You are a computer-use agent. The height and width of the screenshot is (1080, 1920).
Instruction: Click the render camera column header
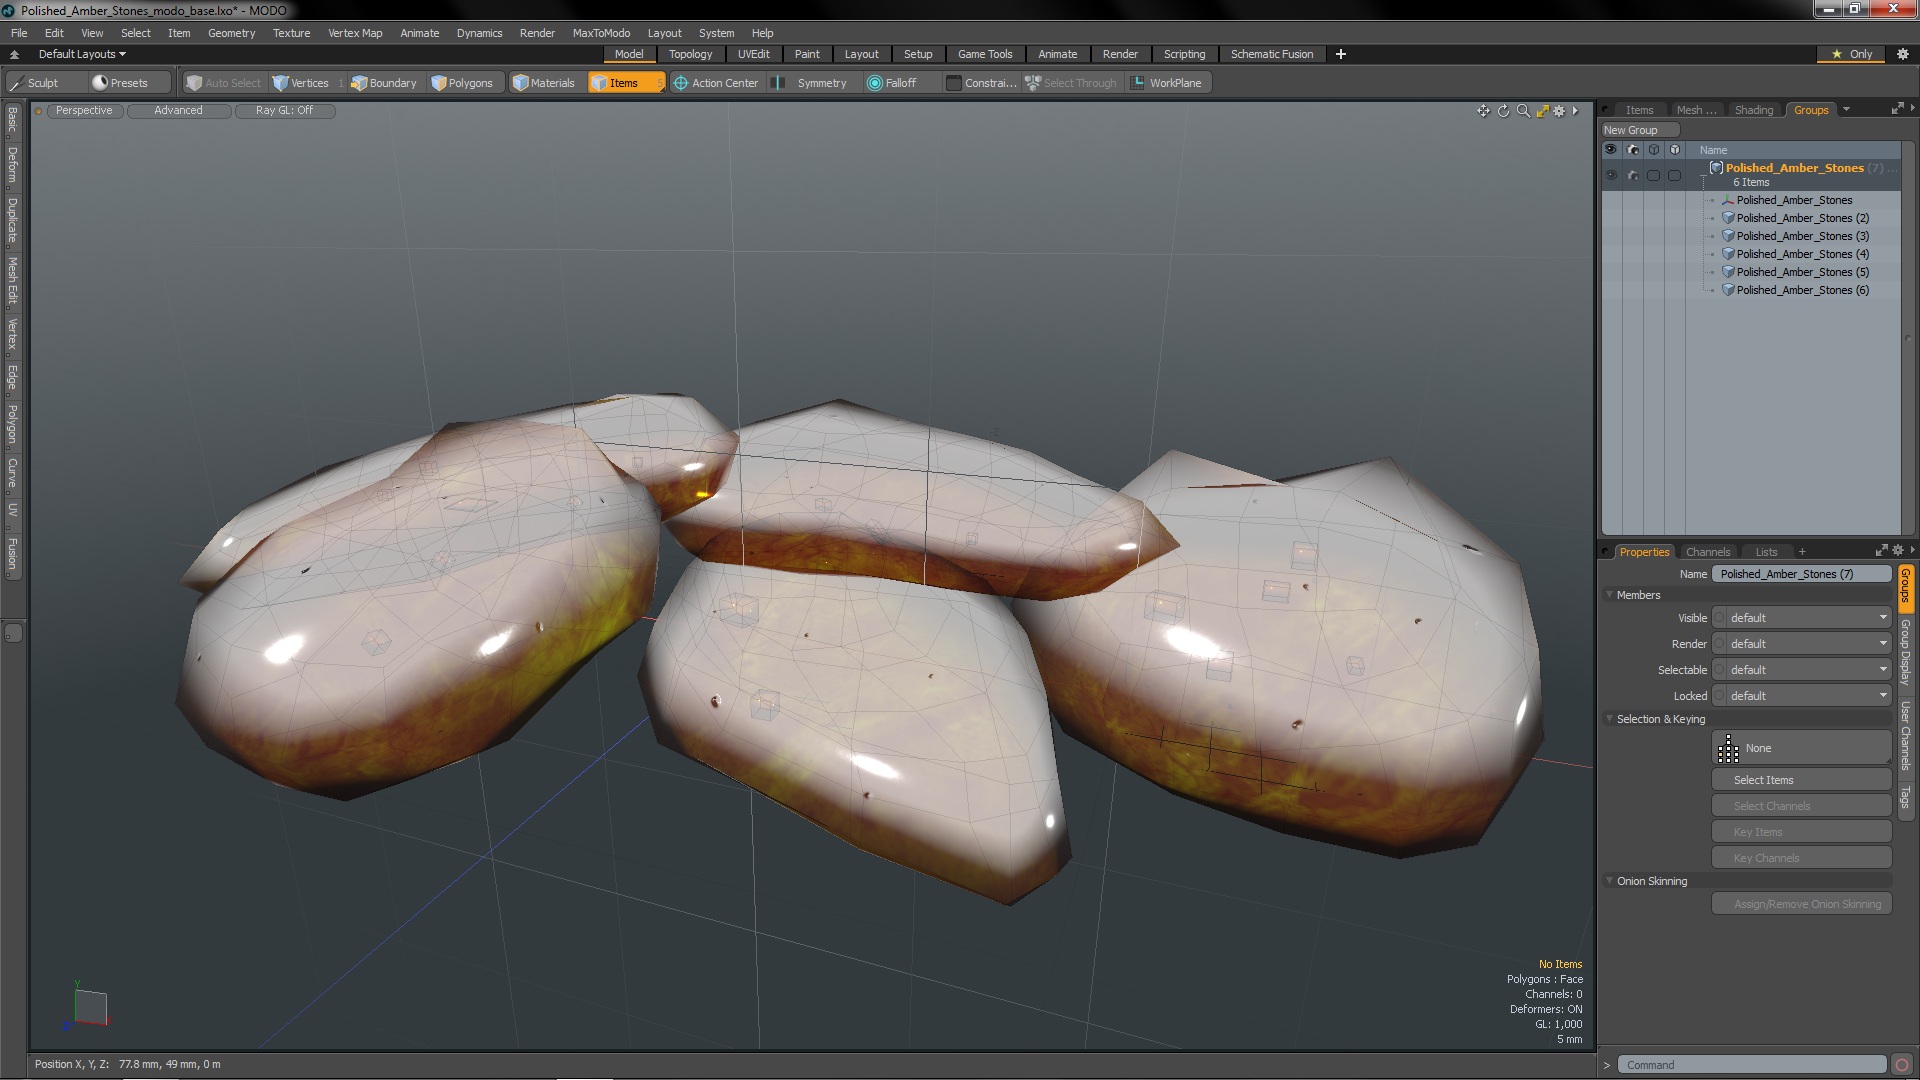point(1633,150)
